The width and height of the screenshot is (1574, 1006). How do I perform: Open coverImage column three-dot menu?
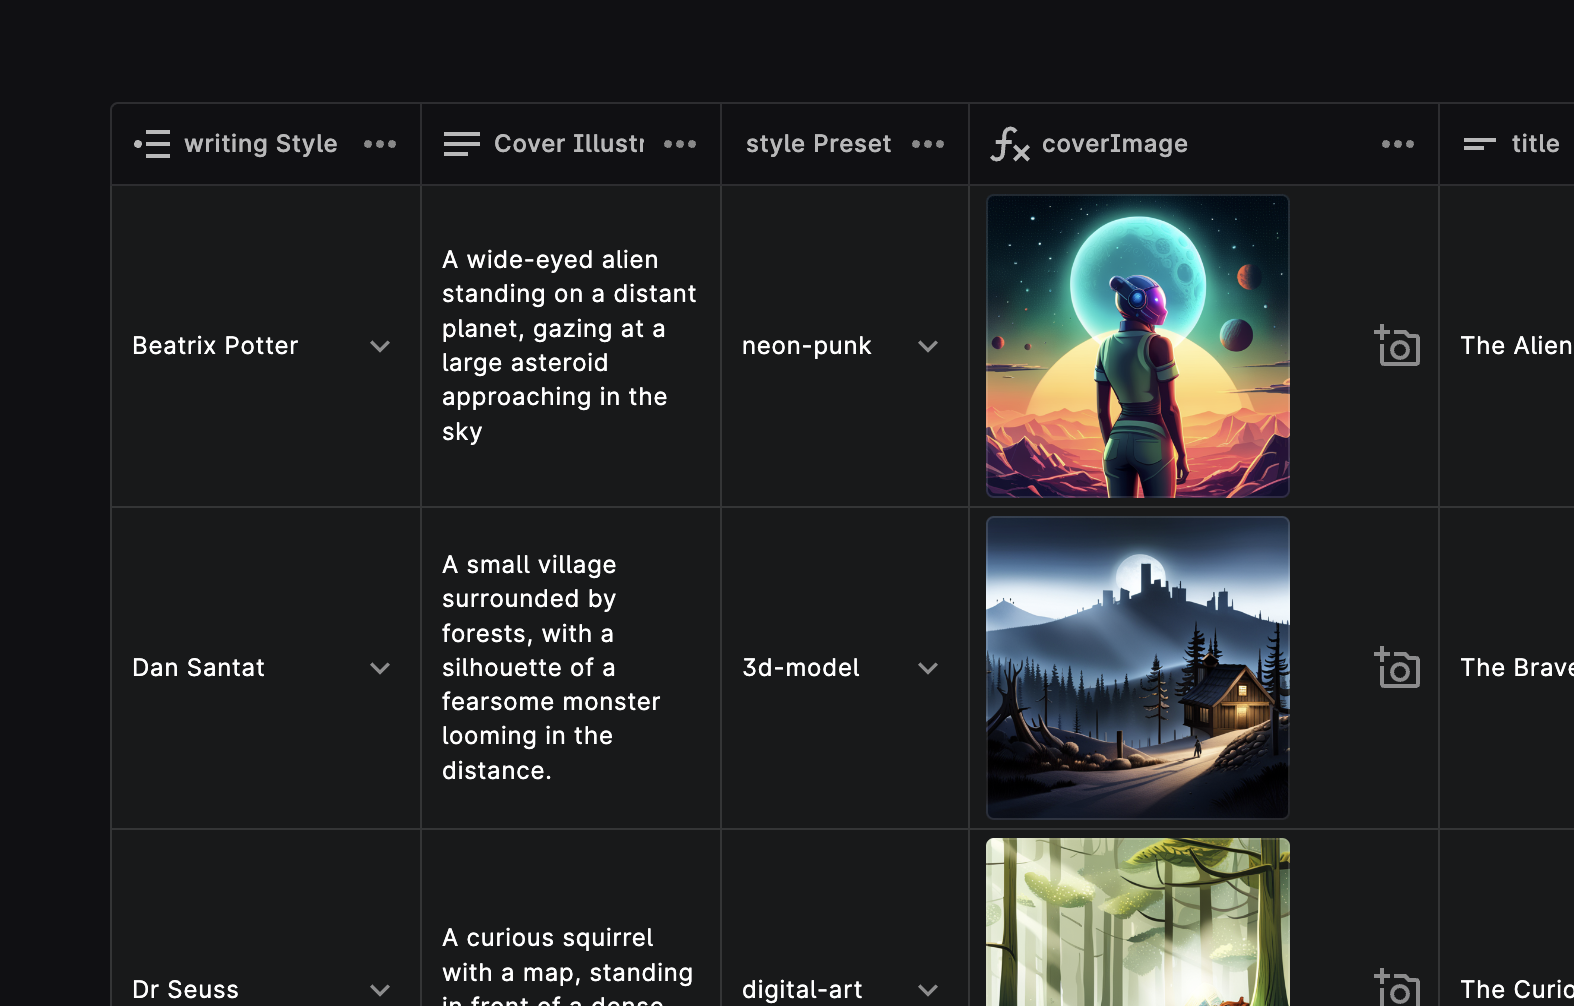click(x=1397, y=144)
